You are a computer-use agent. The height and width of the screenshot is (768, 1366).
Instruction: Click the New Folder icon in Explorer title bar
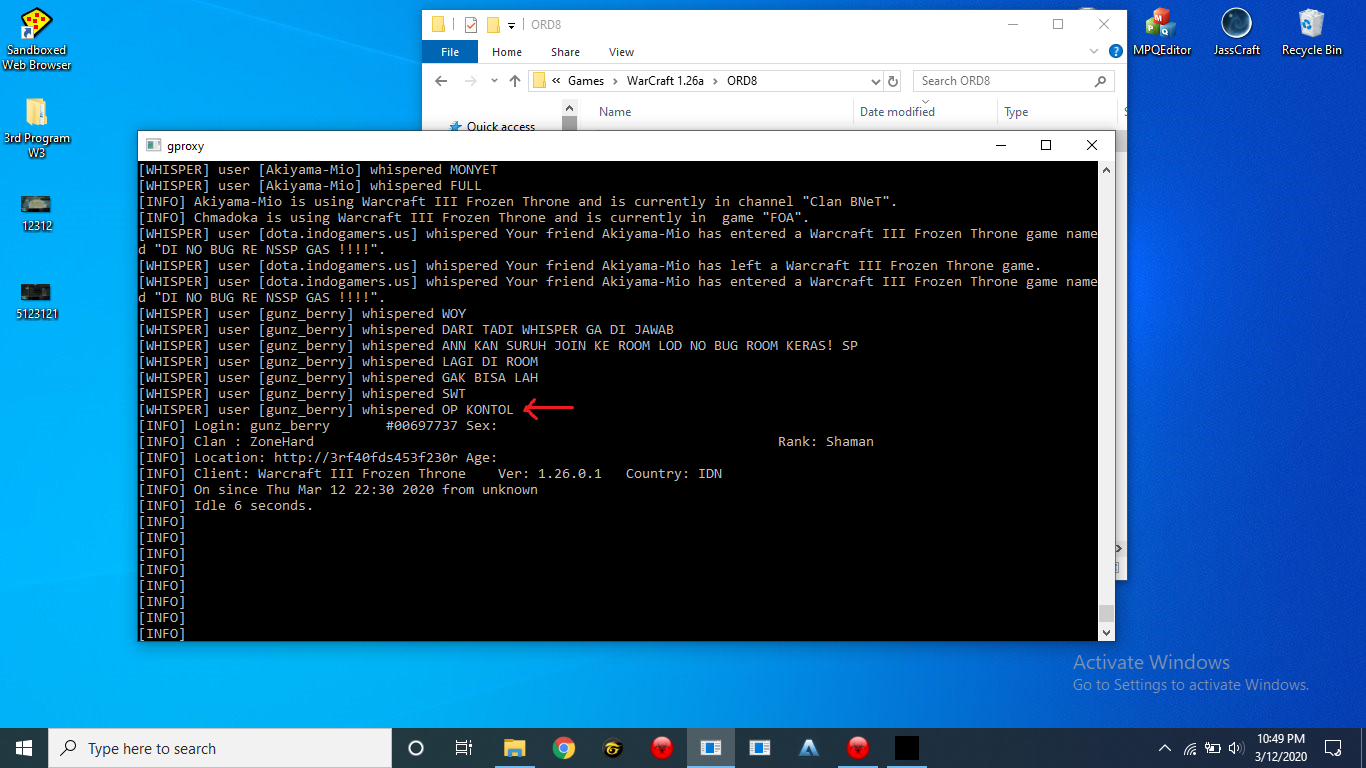click(492, 24)
